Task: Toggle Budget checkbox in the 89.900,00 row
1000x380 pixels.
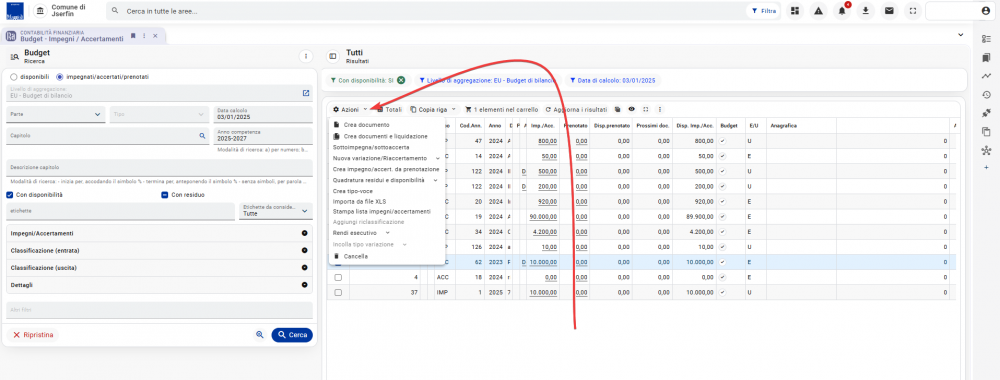Action: click(x=722, y=216)
